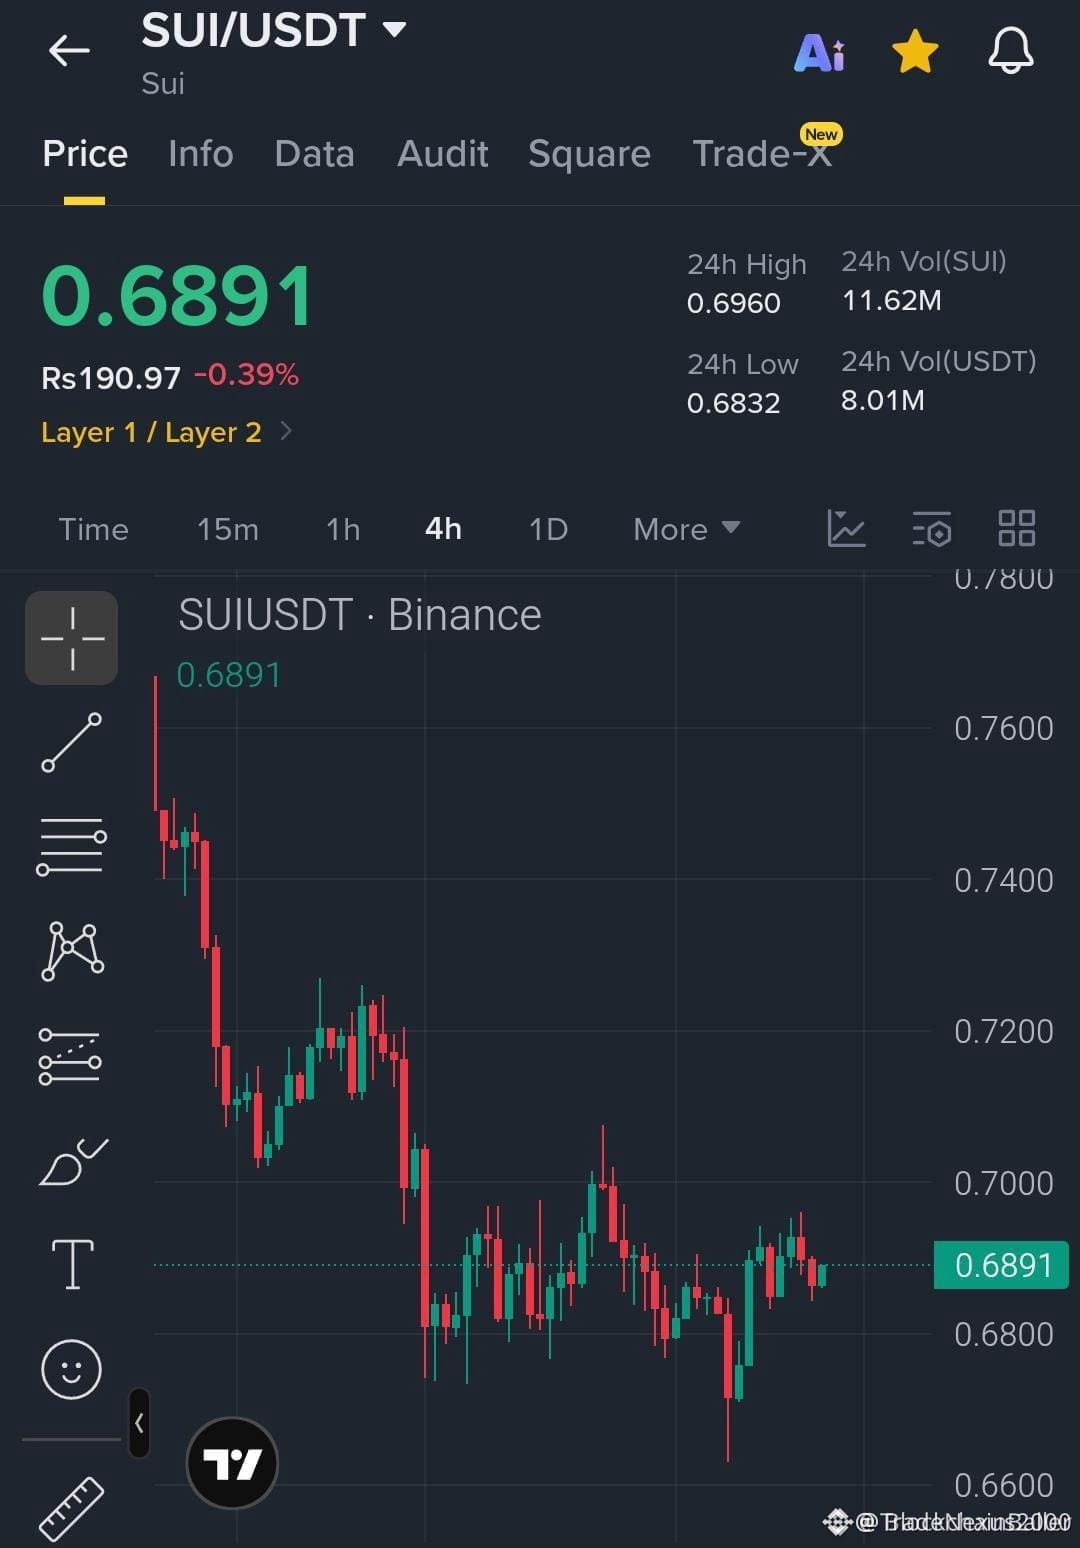The image size is (1080, 1548).
Task: Tap the Rs190.97 converted price
Action: [111, 378]
